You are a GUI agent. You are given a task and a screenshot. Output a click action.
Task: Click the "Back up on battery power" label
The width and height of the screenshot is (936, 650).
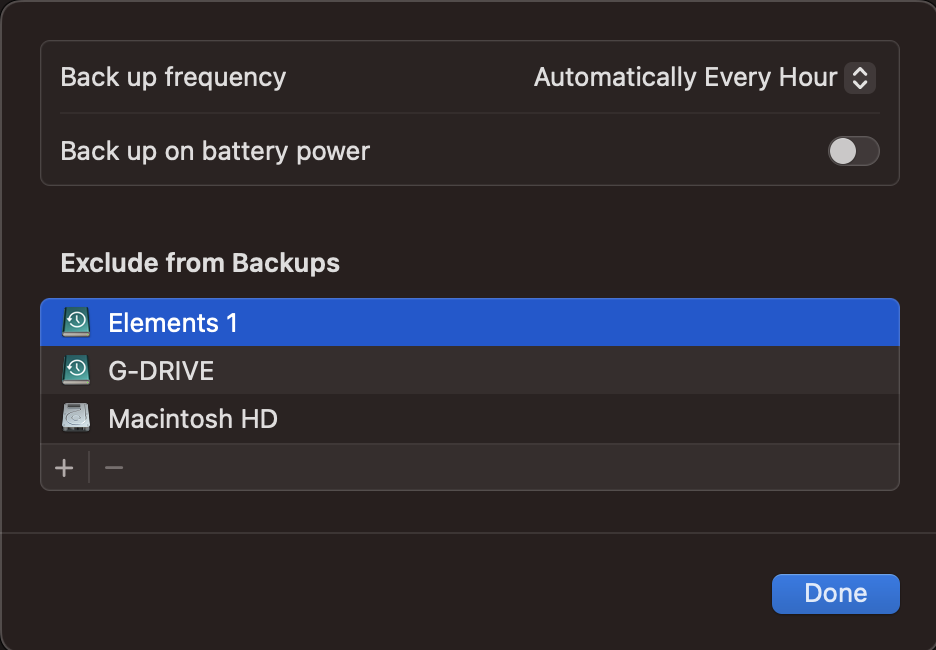215,151
